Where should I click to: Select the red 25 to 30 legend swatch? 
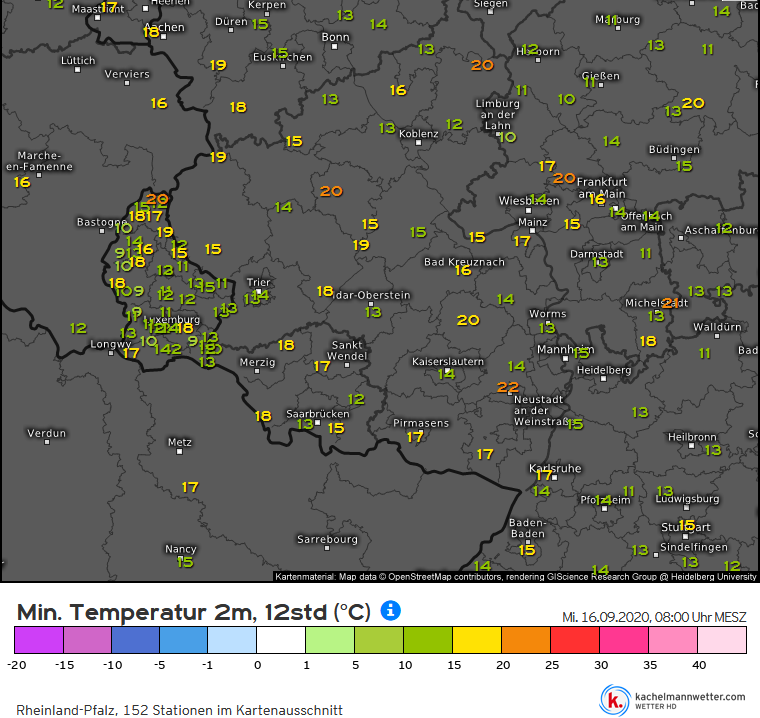coord(575,640)
